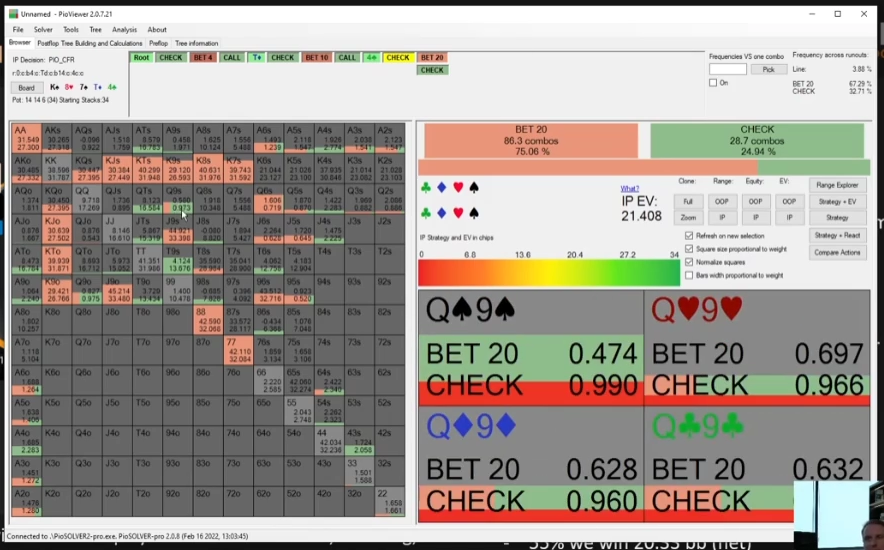The width and height of the screenshot is (884, 550).
Task: Click the Strategy button
Action: click(837, 218)
